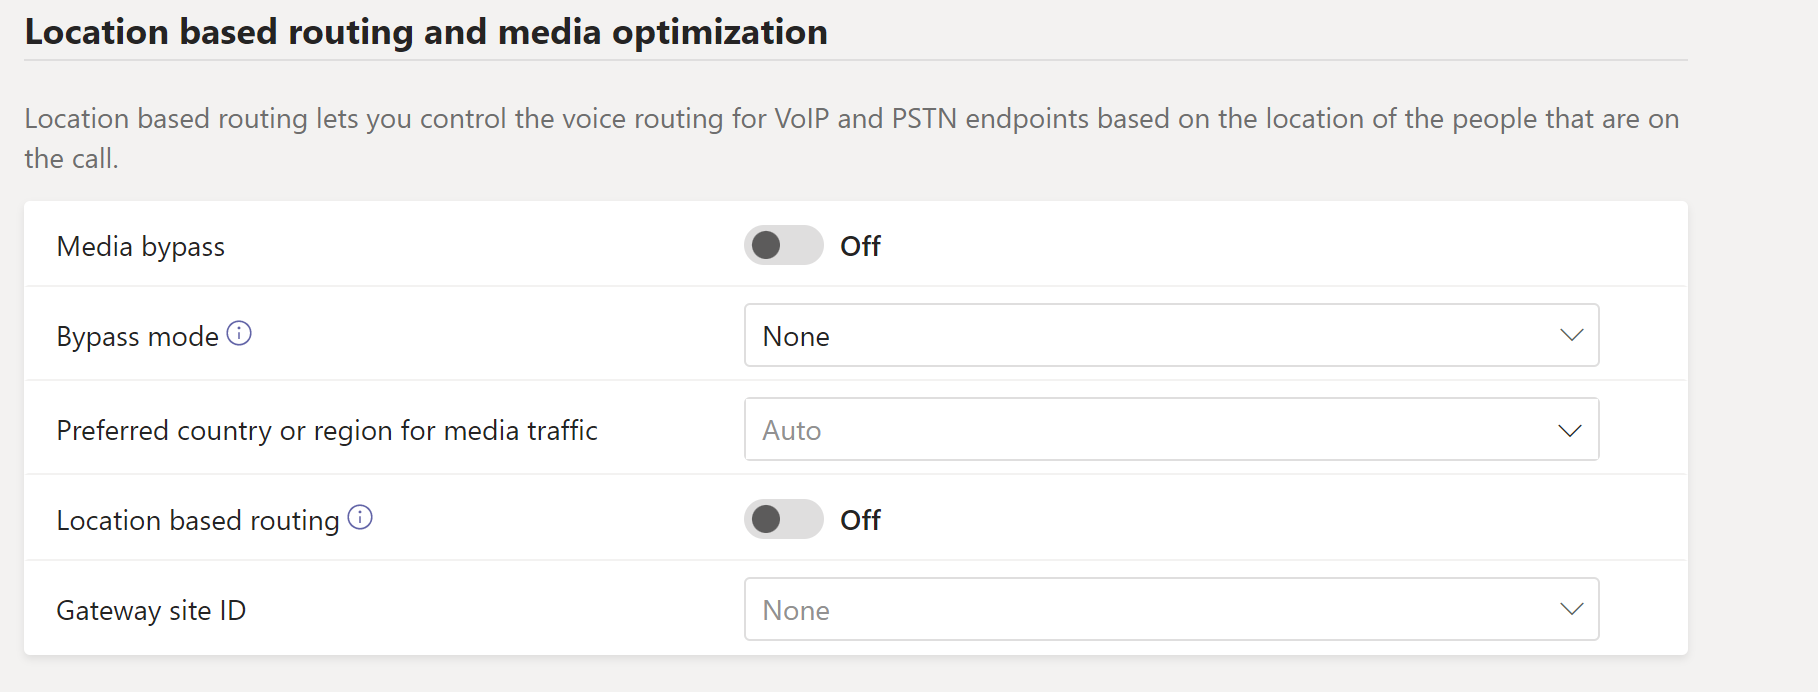Click the chevron arrow in Gateway site ID field
Viewport: 1818px width, 692px height.
[x=1571, y=609]
